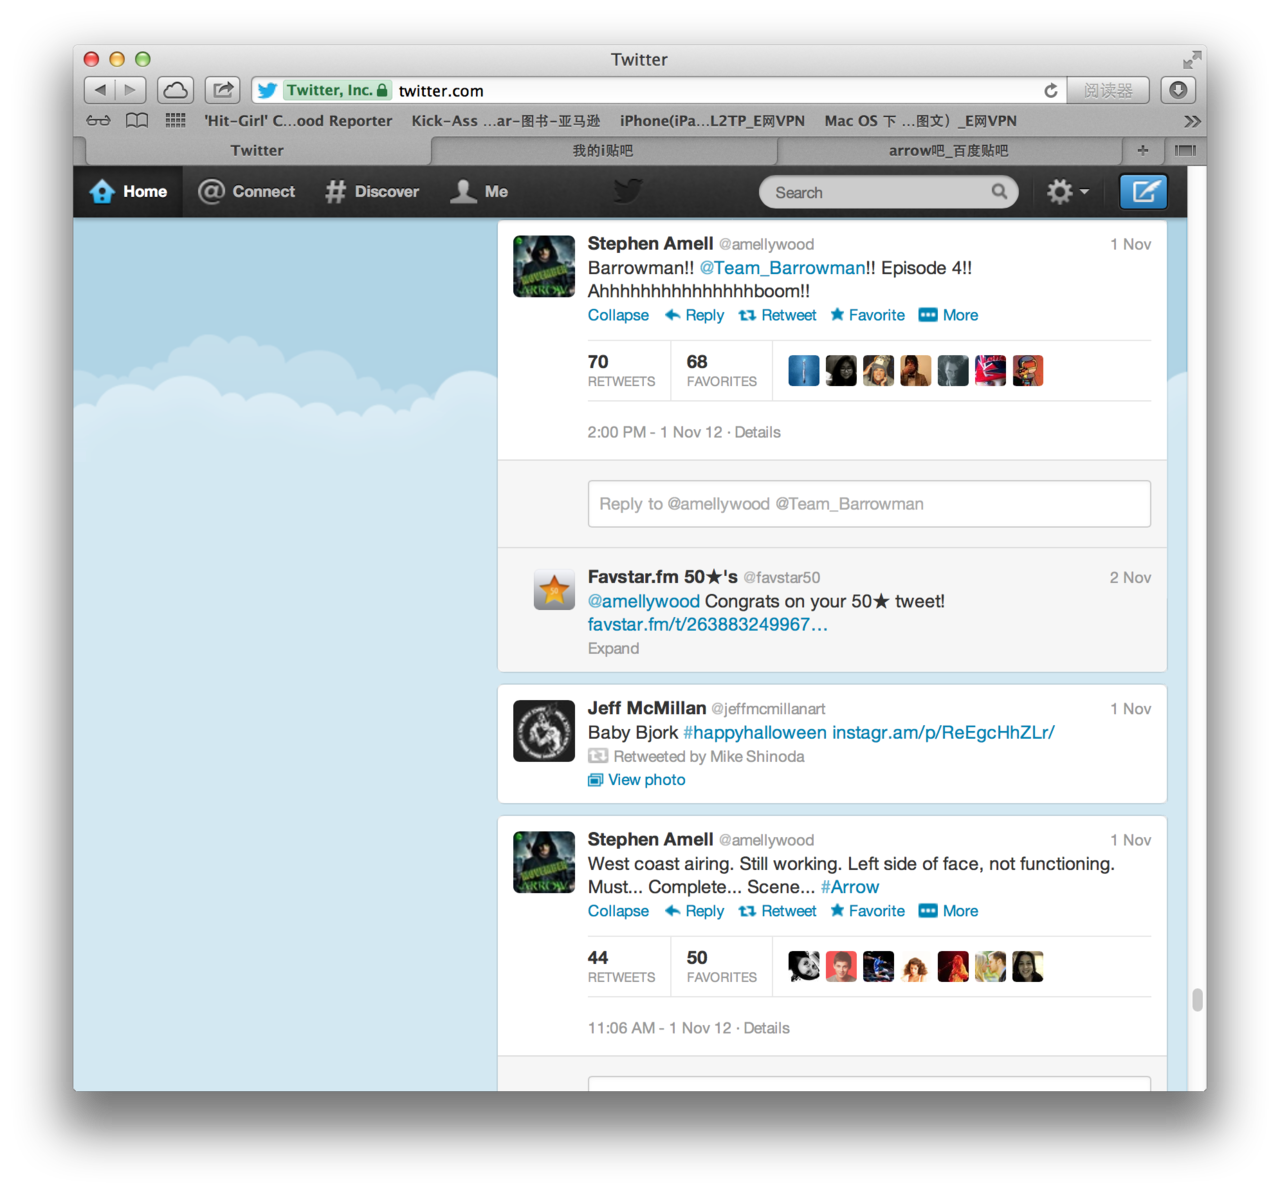View the 68 favorites count
The height and width of the screenshot is (1193, 1280).
(721, 370)
